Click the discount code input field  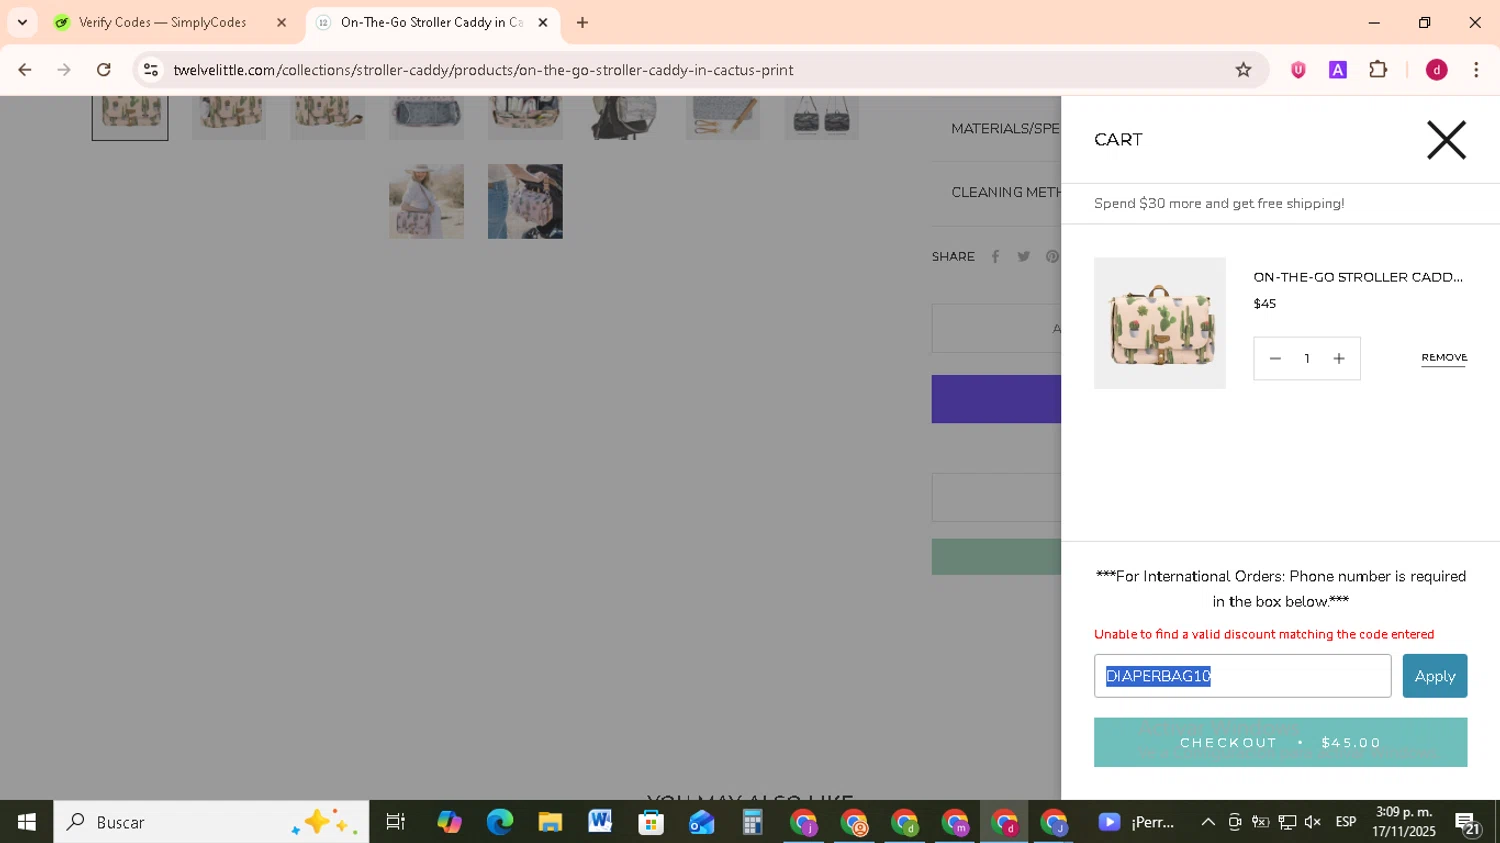tap(1242, 676)
